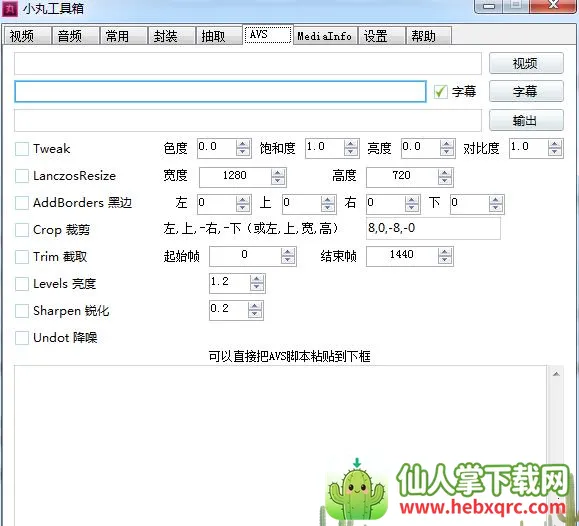Select the 常用 tab
The height and width of the screenshot is (526, 579).
pos(124,36)
